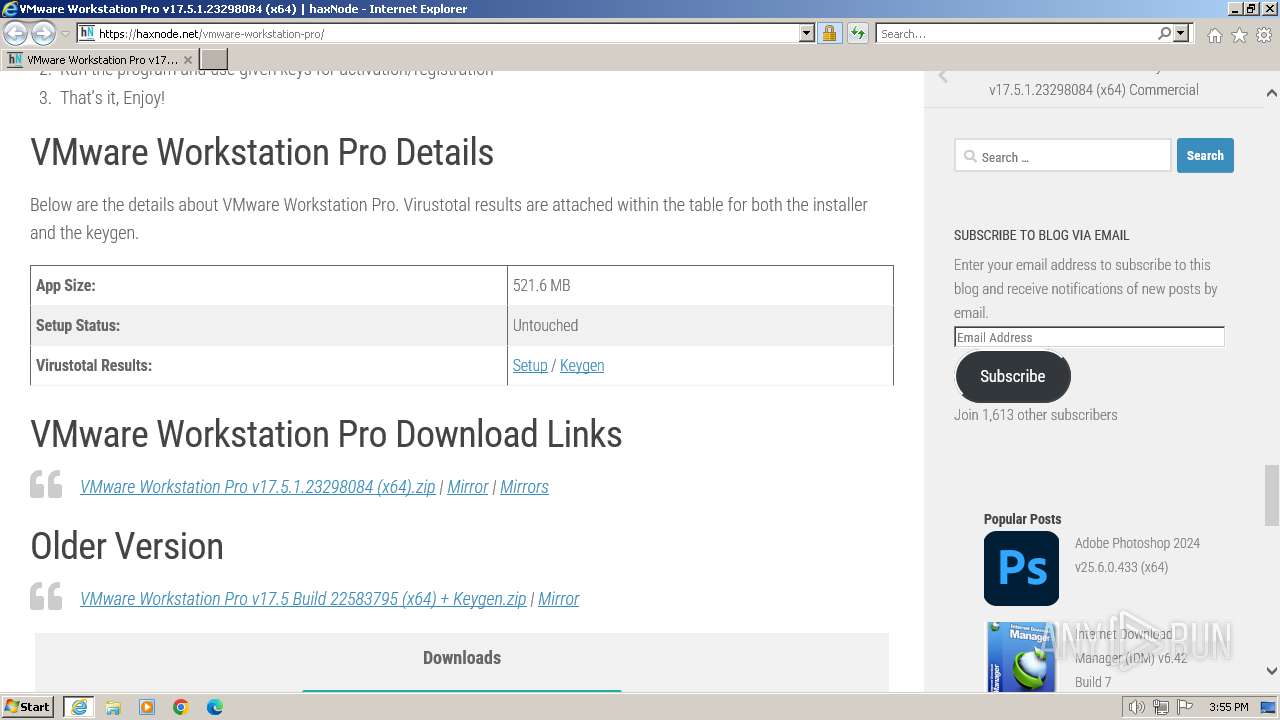Image resolution: width=1280 pixels, height=720 pixels.
Task: Open media player taskbar icon
Action: 147,707
